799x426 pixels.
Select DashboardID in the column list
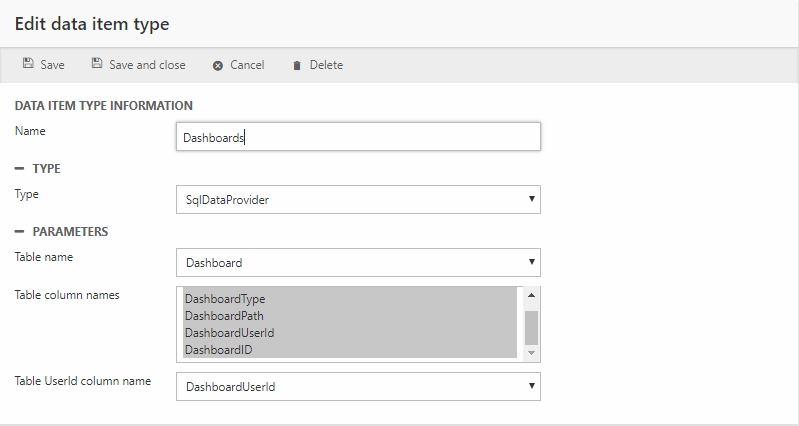218,350
